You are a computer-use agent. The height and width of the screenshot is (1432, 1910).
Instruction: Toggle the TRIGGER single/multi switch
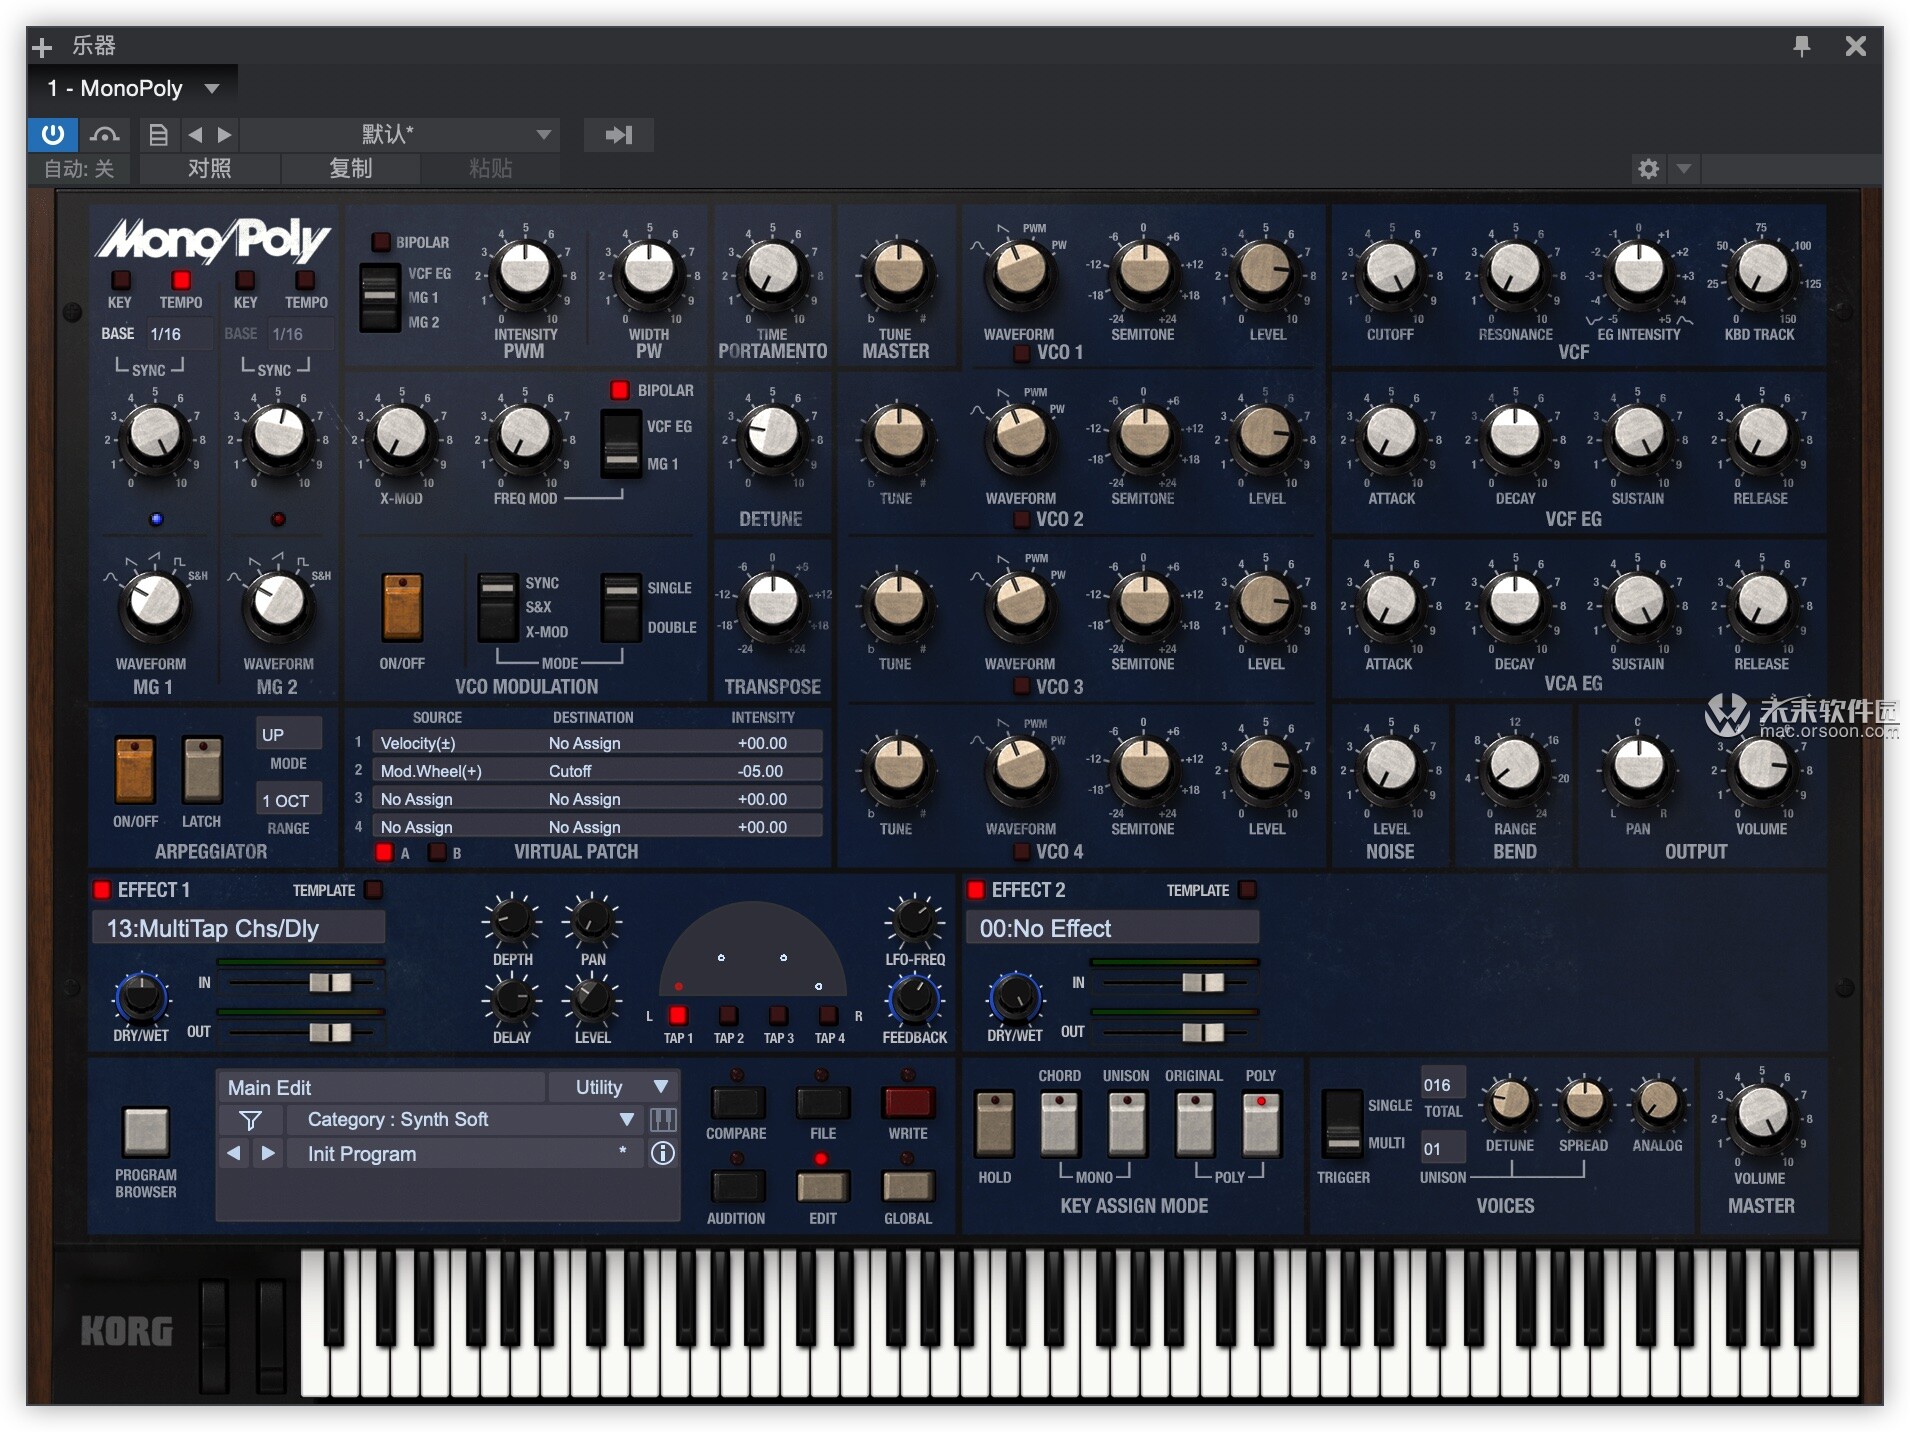tap(1342, 1125)
